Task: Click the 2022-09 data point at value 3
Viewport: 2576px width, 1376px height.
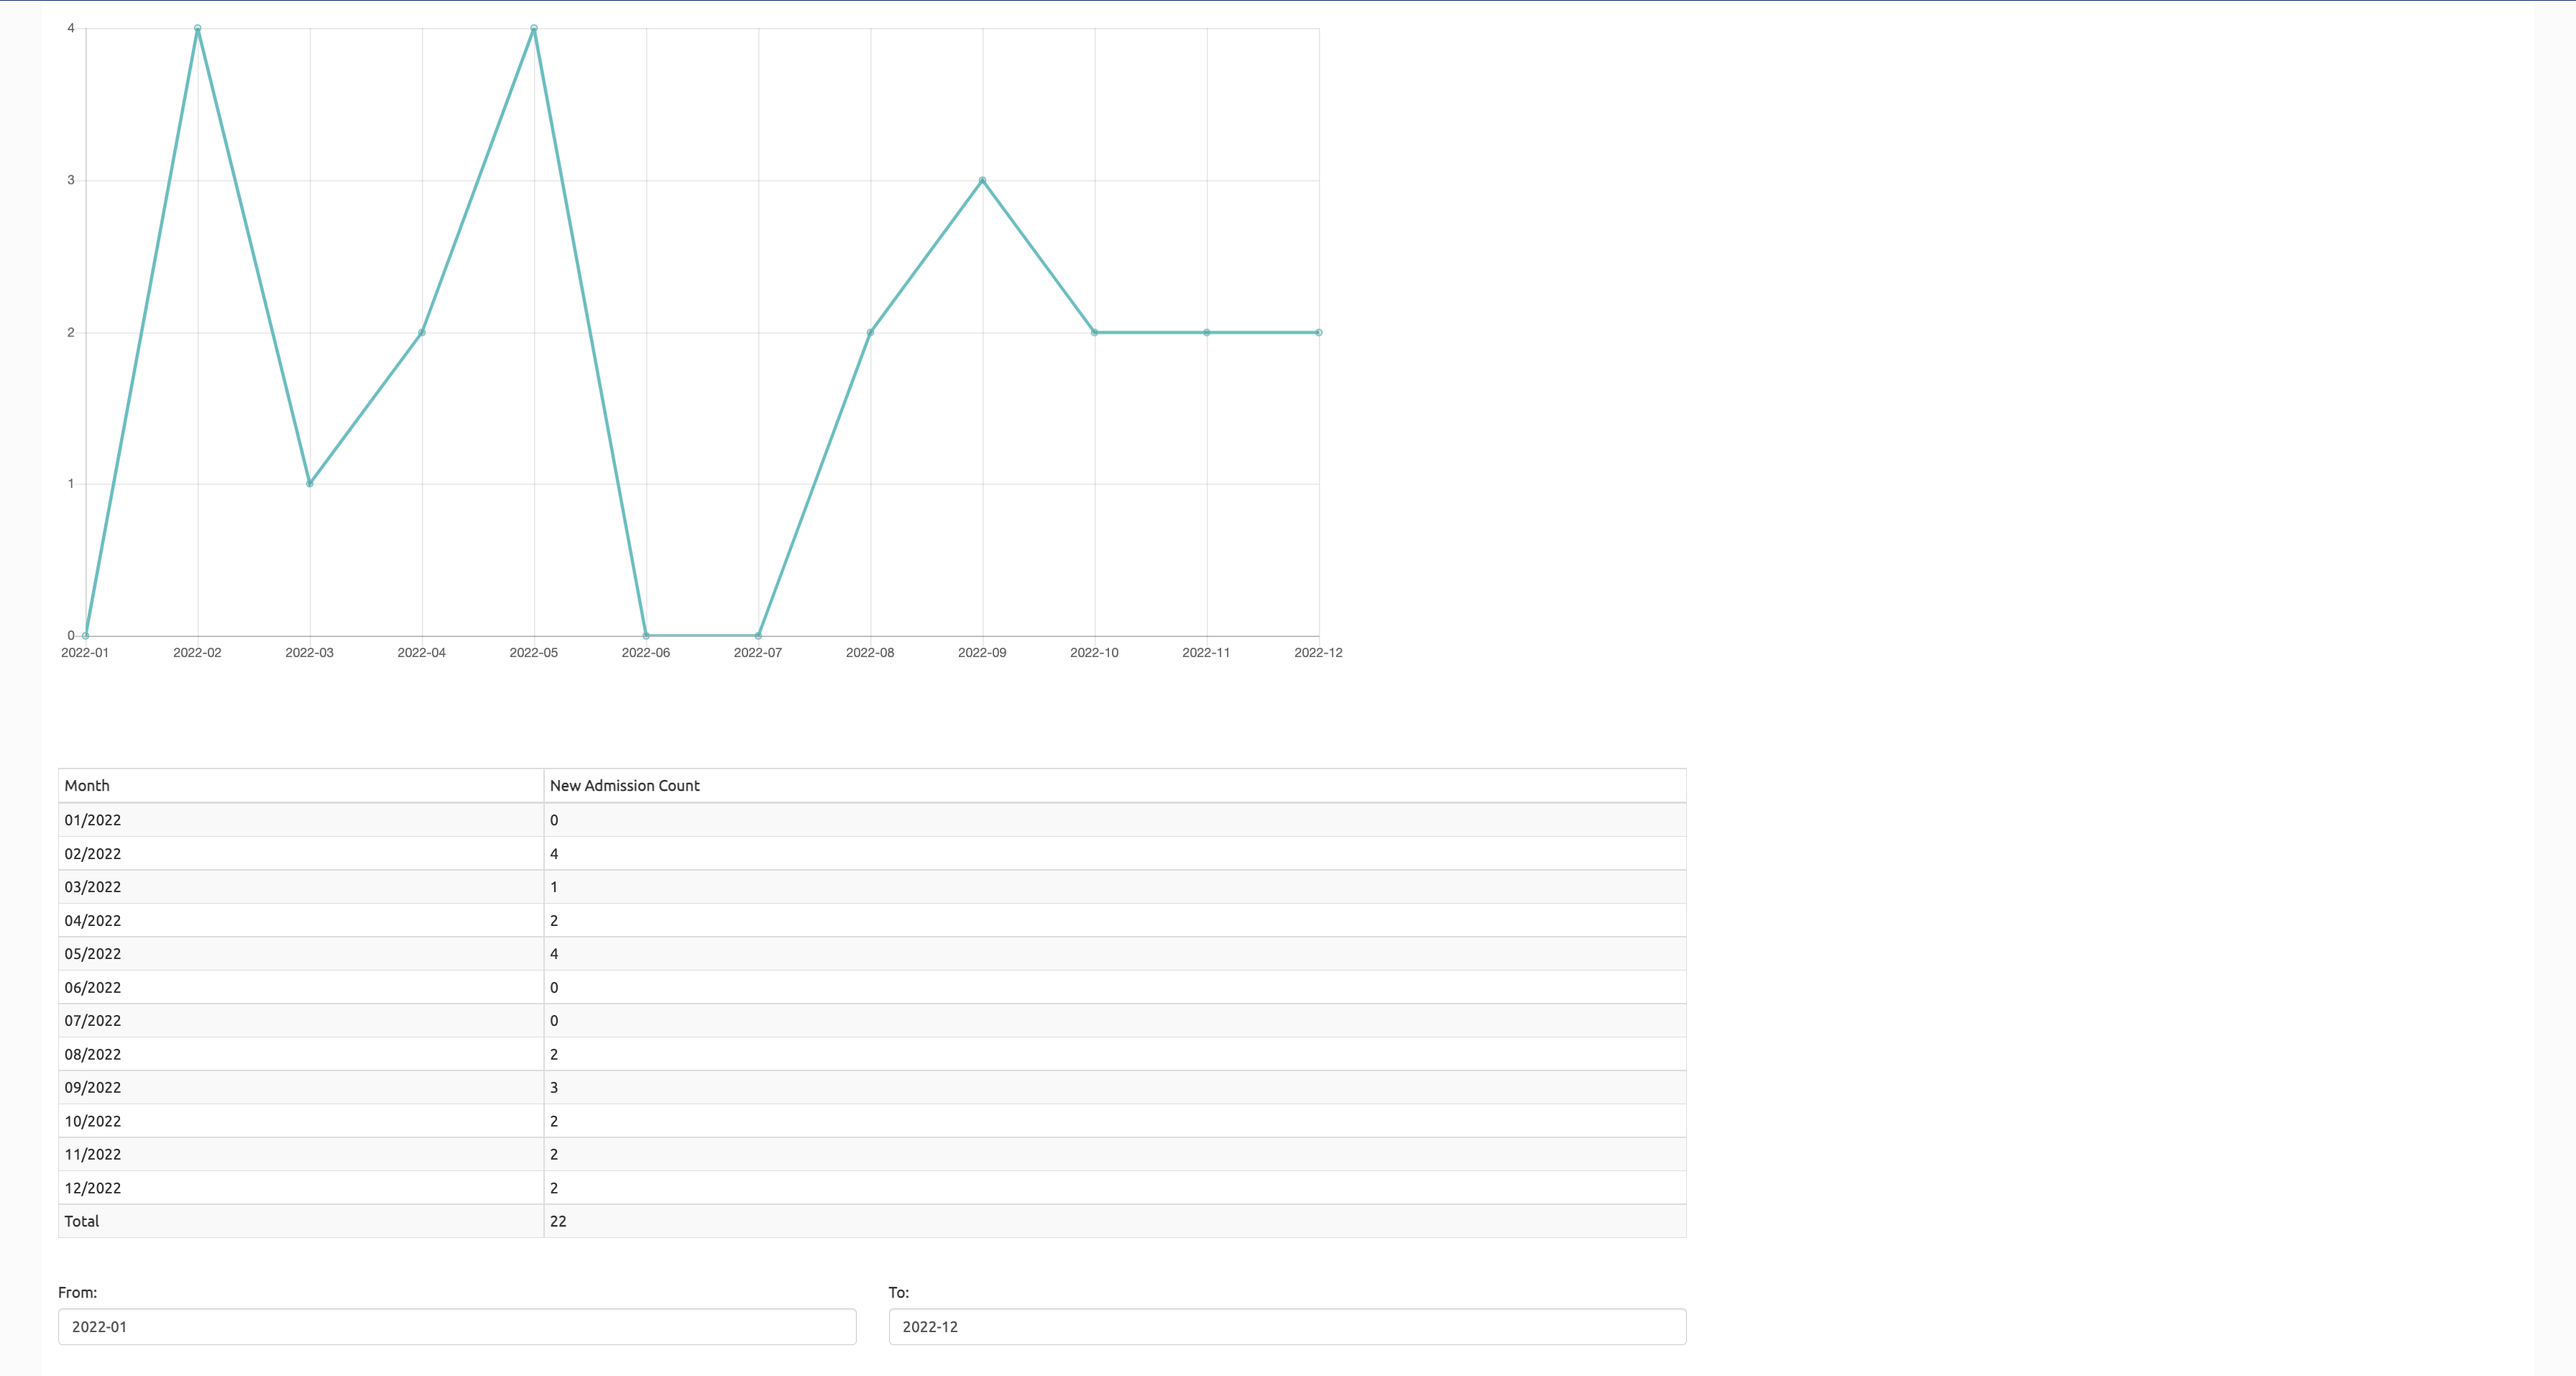Action: (982, 180)
